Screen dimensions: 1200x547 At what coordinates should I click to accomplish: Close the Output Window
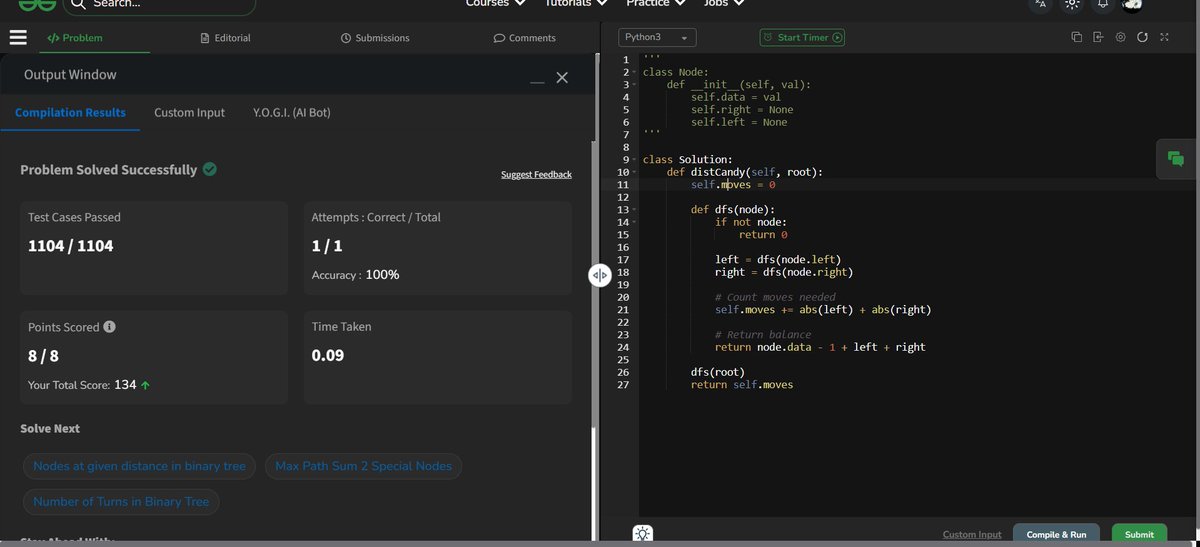[x=562, y=78]
